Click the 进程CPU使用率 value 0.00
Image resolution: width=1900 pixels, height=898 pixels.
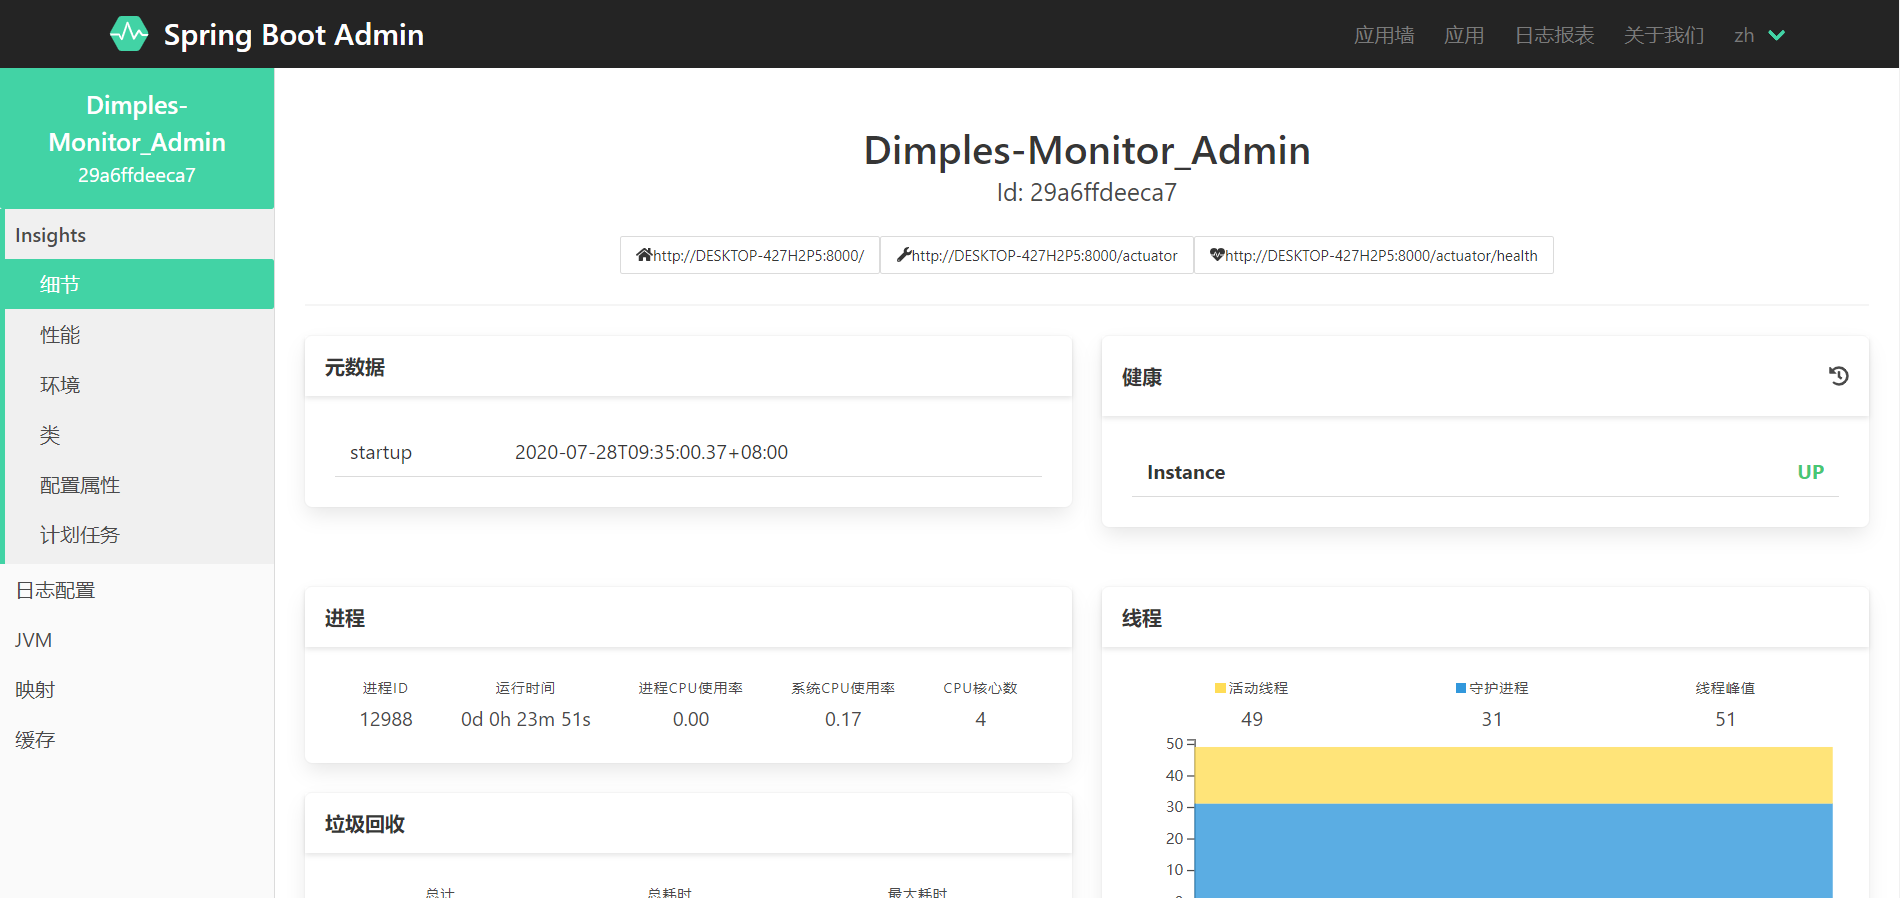coord(691,719)
